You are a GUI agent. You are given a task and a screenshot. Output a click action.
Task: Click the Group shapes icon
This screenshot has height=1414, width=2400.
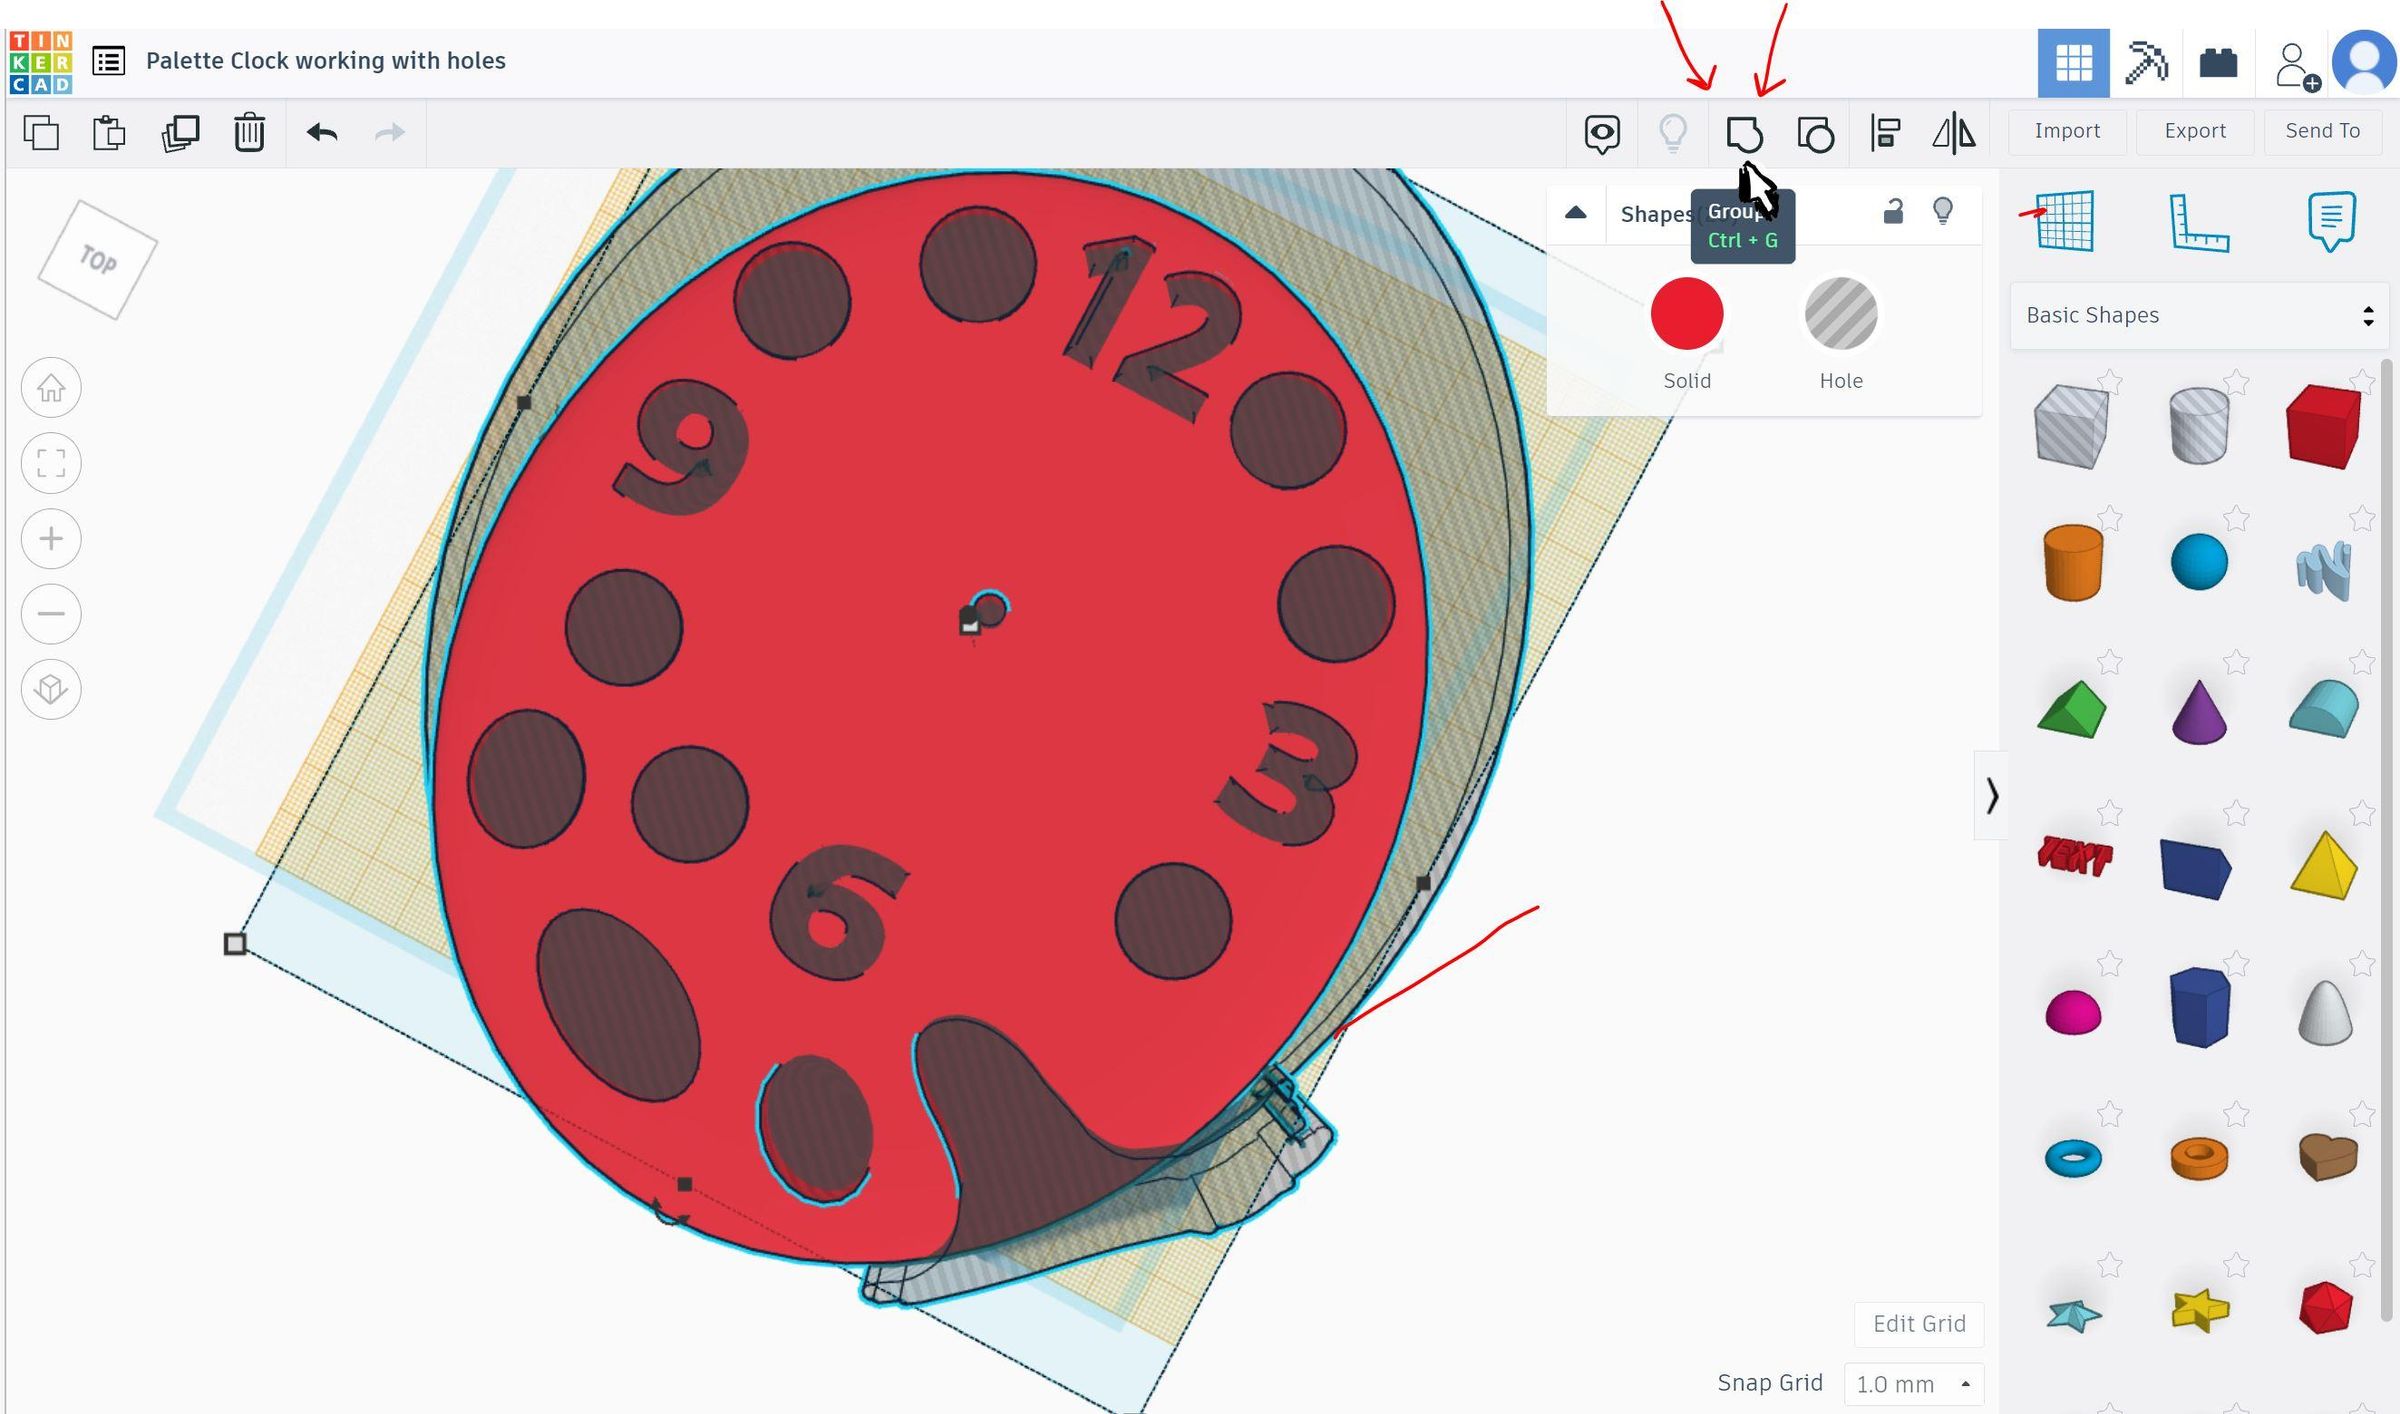(1744, 133)
